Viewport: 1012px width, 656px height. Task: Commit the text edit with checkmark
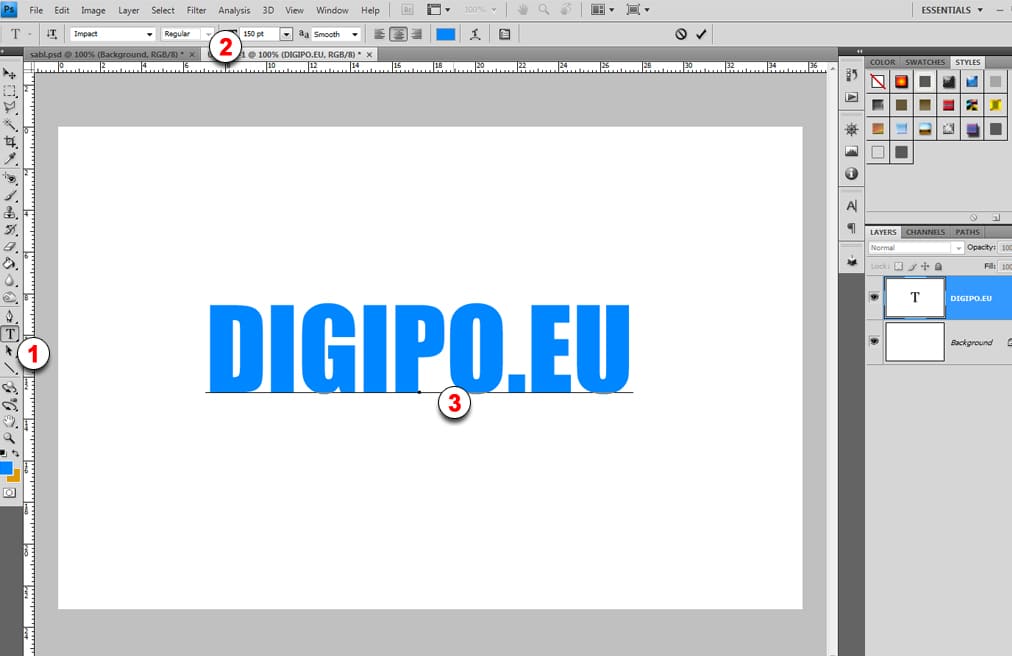click(701, 34)
